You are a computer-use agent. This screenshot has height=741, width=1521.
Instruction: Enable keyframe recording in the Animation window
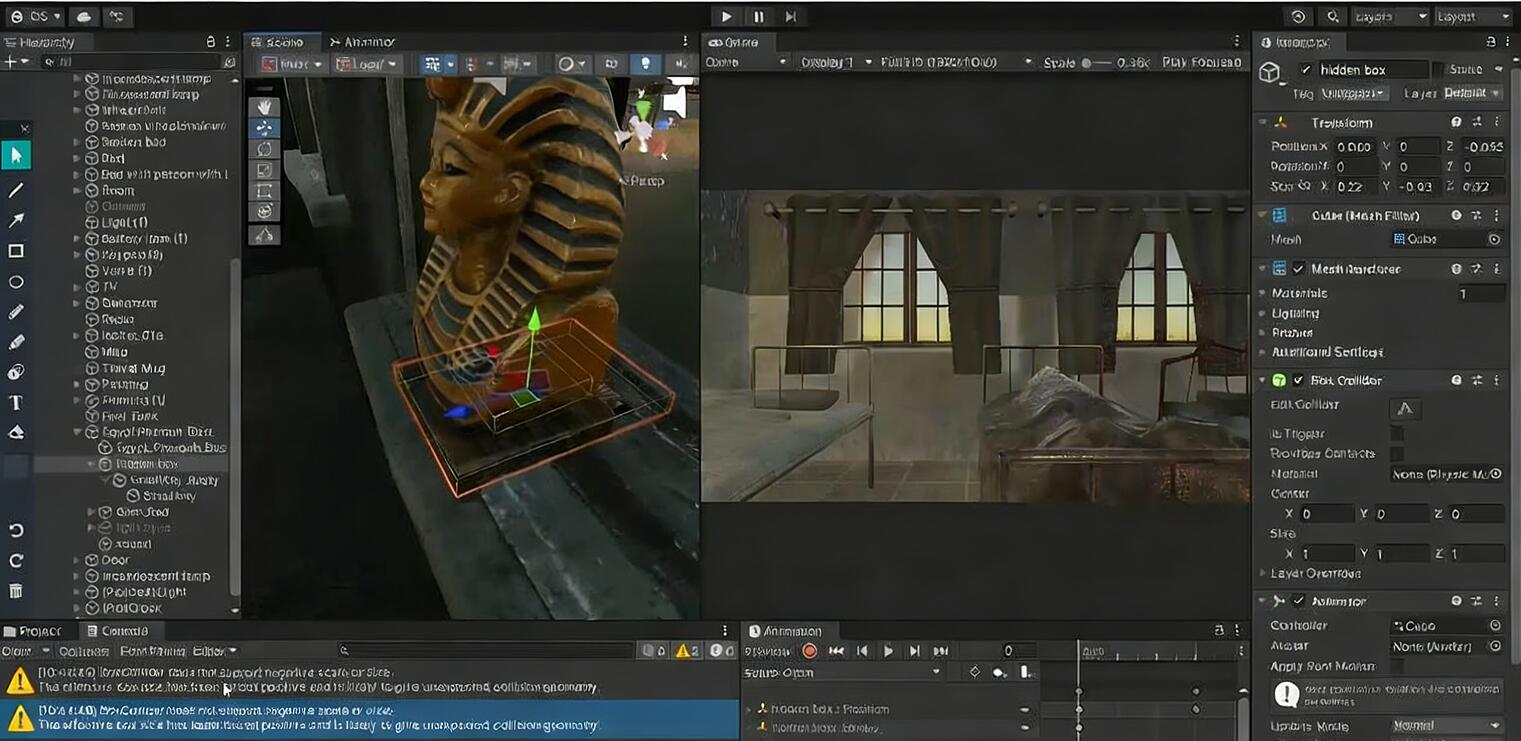810,650
